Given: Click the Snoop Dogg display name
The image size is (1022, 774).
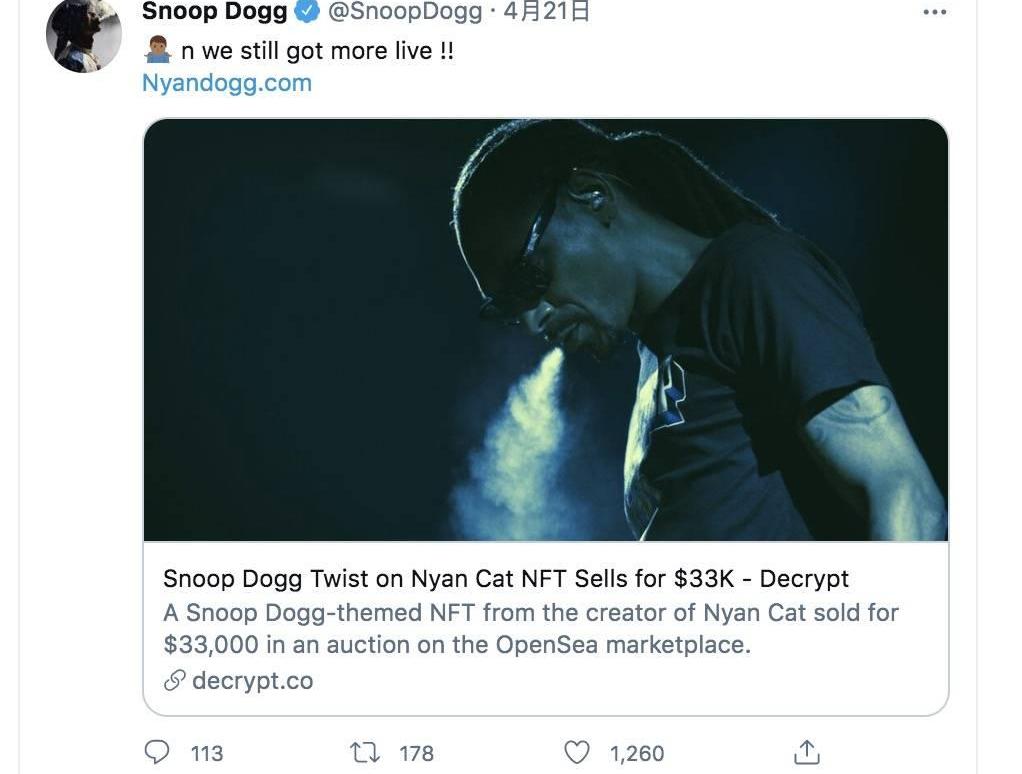Looking at the screenshot, I should pyautogui.click(x=214, y=12).
